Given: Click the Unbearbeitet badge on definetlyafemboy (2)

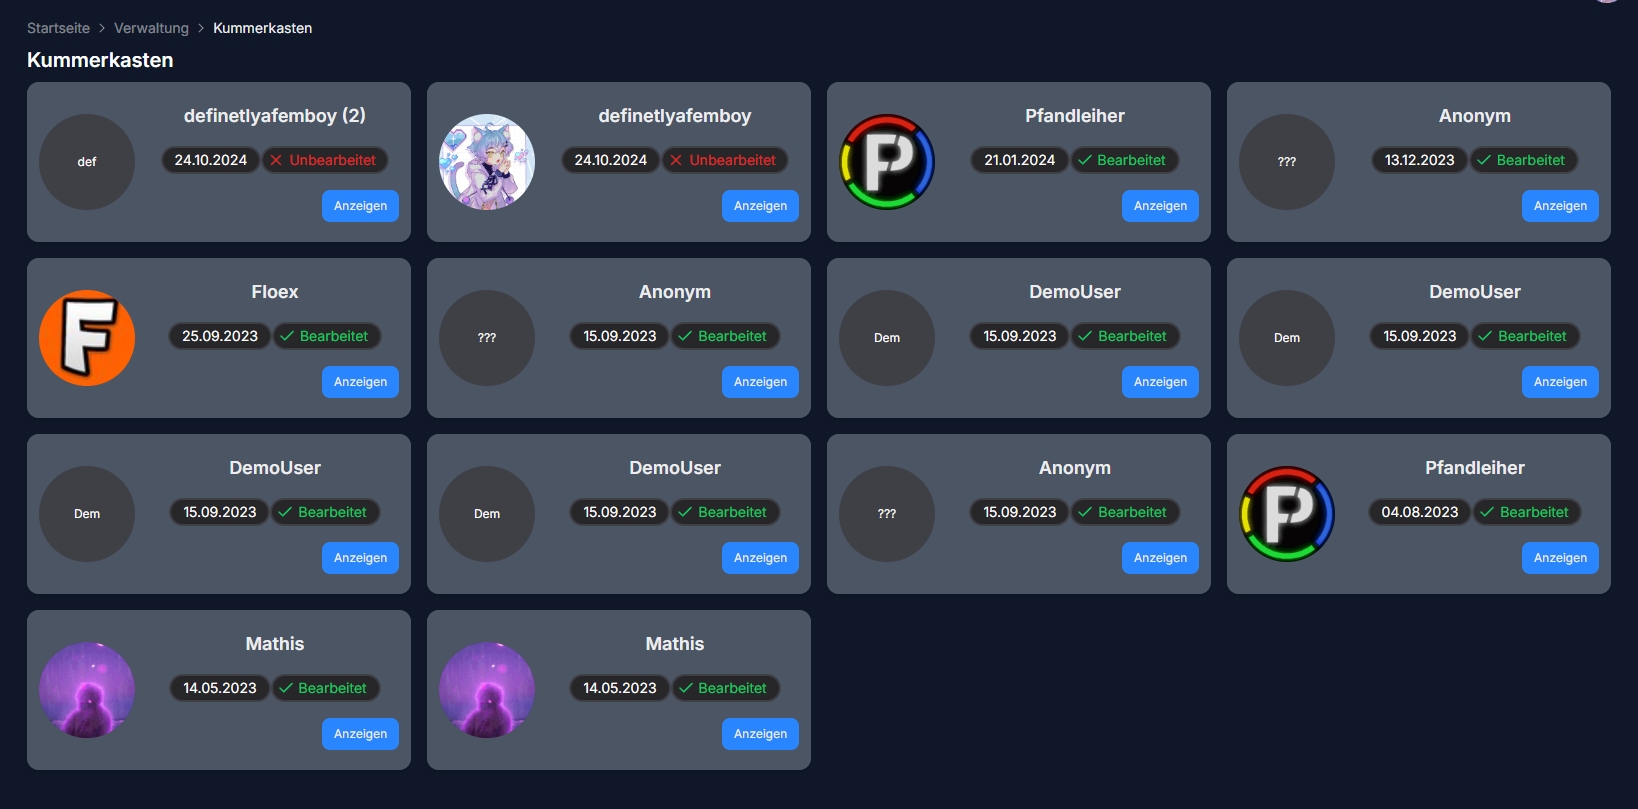Looking at the screenshot, I should (325, 160).
